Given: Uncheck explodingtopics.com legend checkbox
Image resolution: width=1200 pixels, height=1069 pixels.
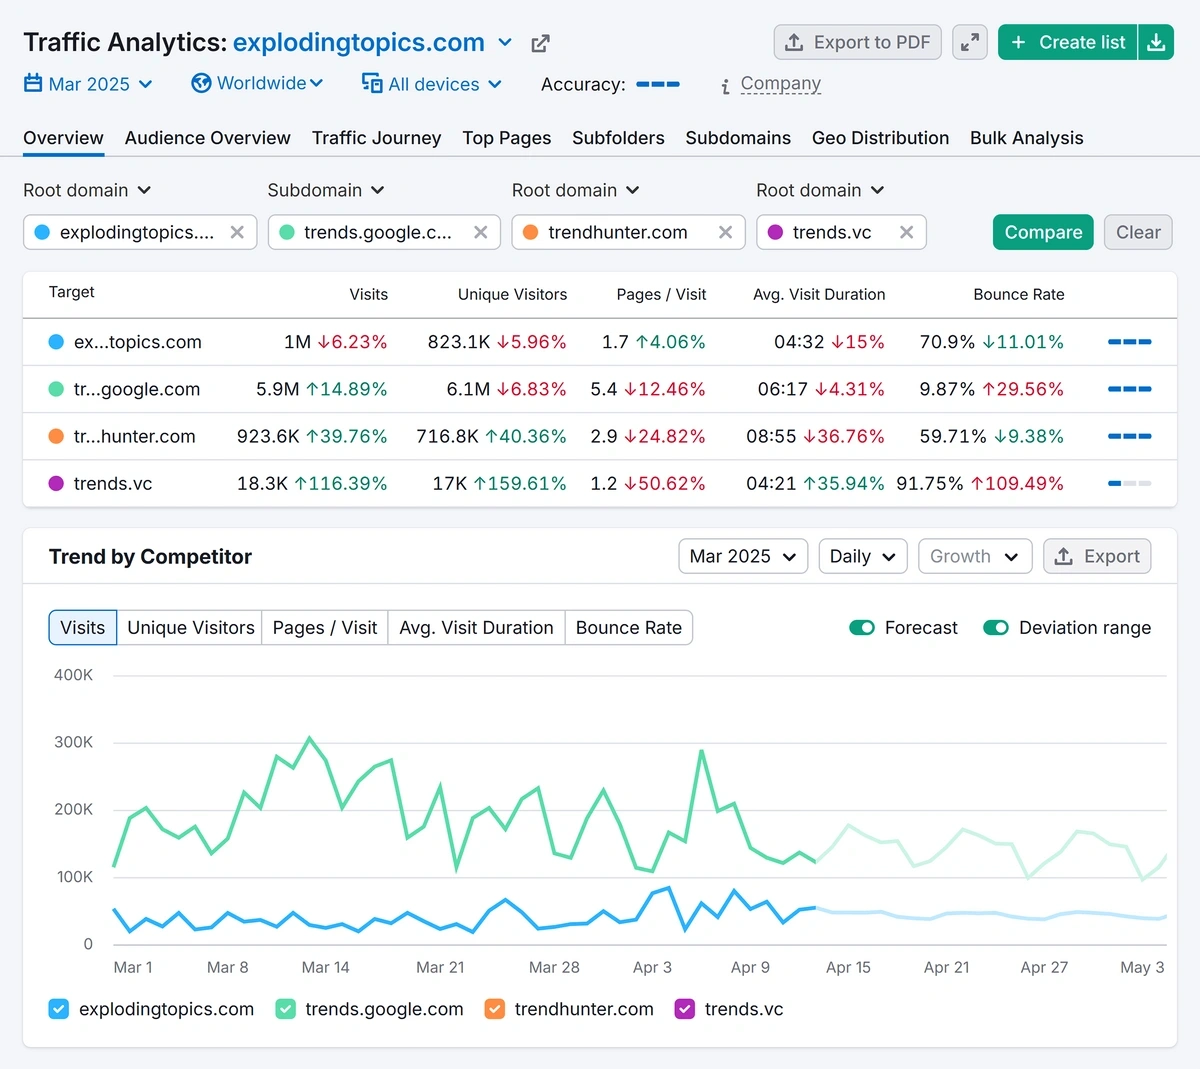Looking at the screenshot, I should [x=59, y=1009].
